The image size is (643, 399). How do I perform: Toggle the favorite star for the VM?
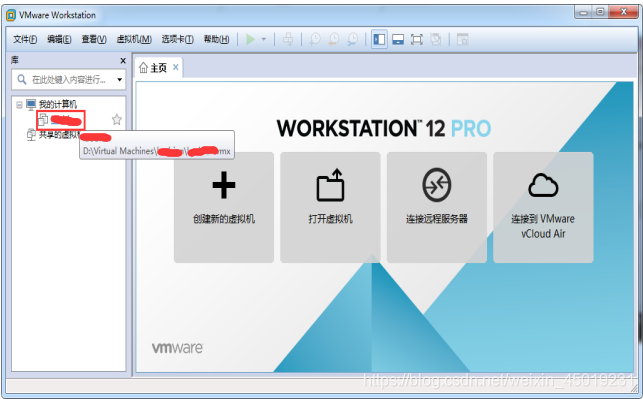pos(117,120)
